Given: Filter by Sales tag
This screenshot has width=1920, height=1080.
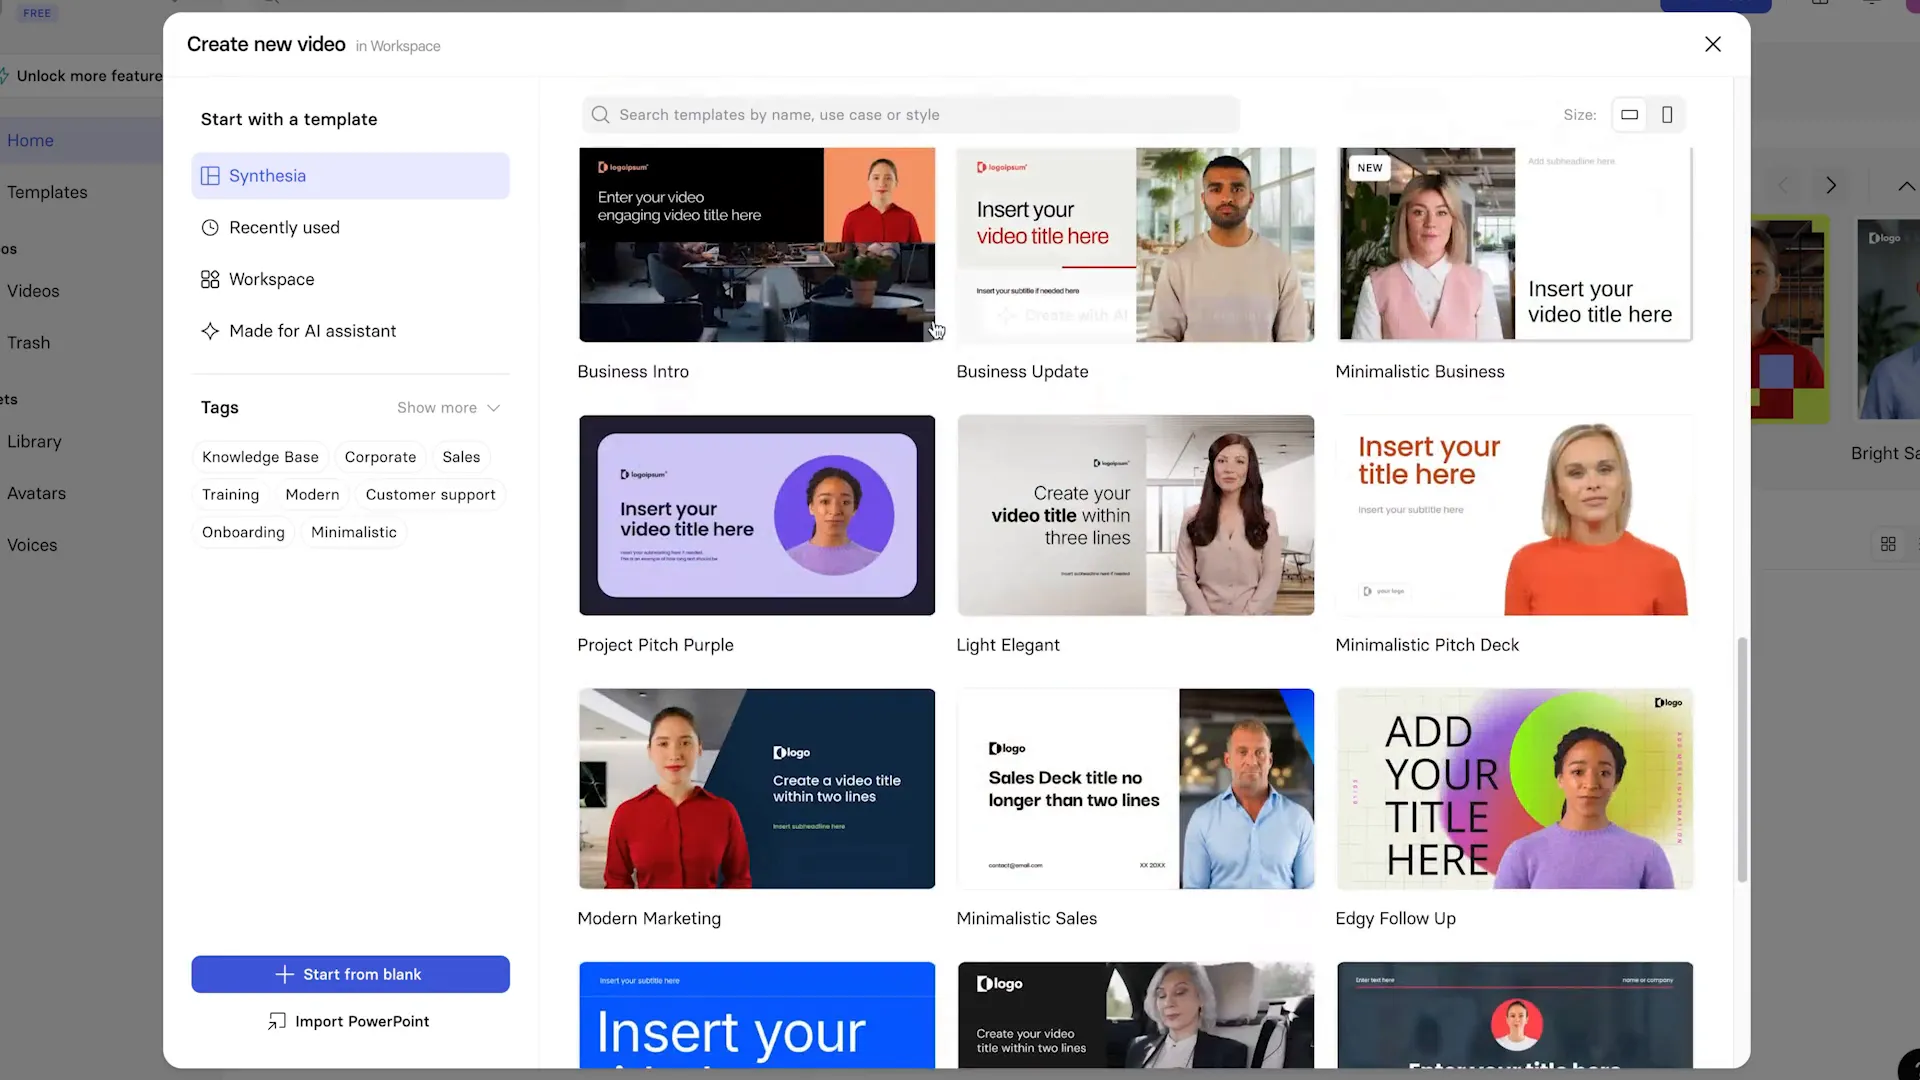Looking at the screenshot, I should click(x=461, y=457).
